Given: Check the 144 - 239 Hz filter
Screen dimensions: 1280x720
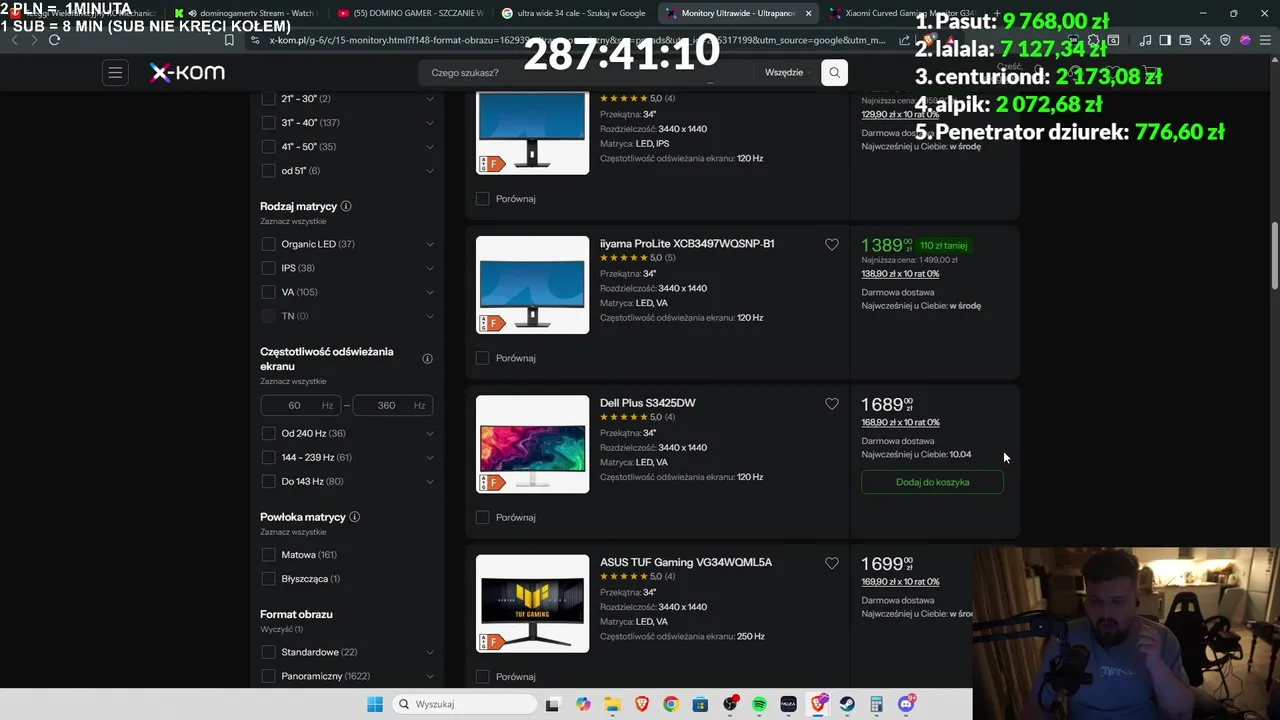Looking at the screenshot, I should 268,457.
